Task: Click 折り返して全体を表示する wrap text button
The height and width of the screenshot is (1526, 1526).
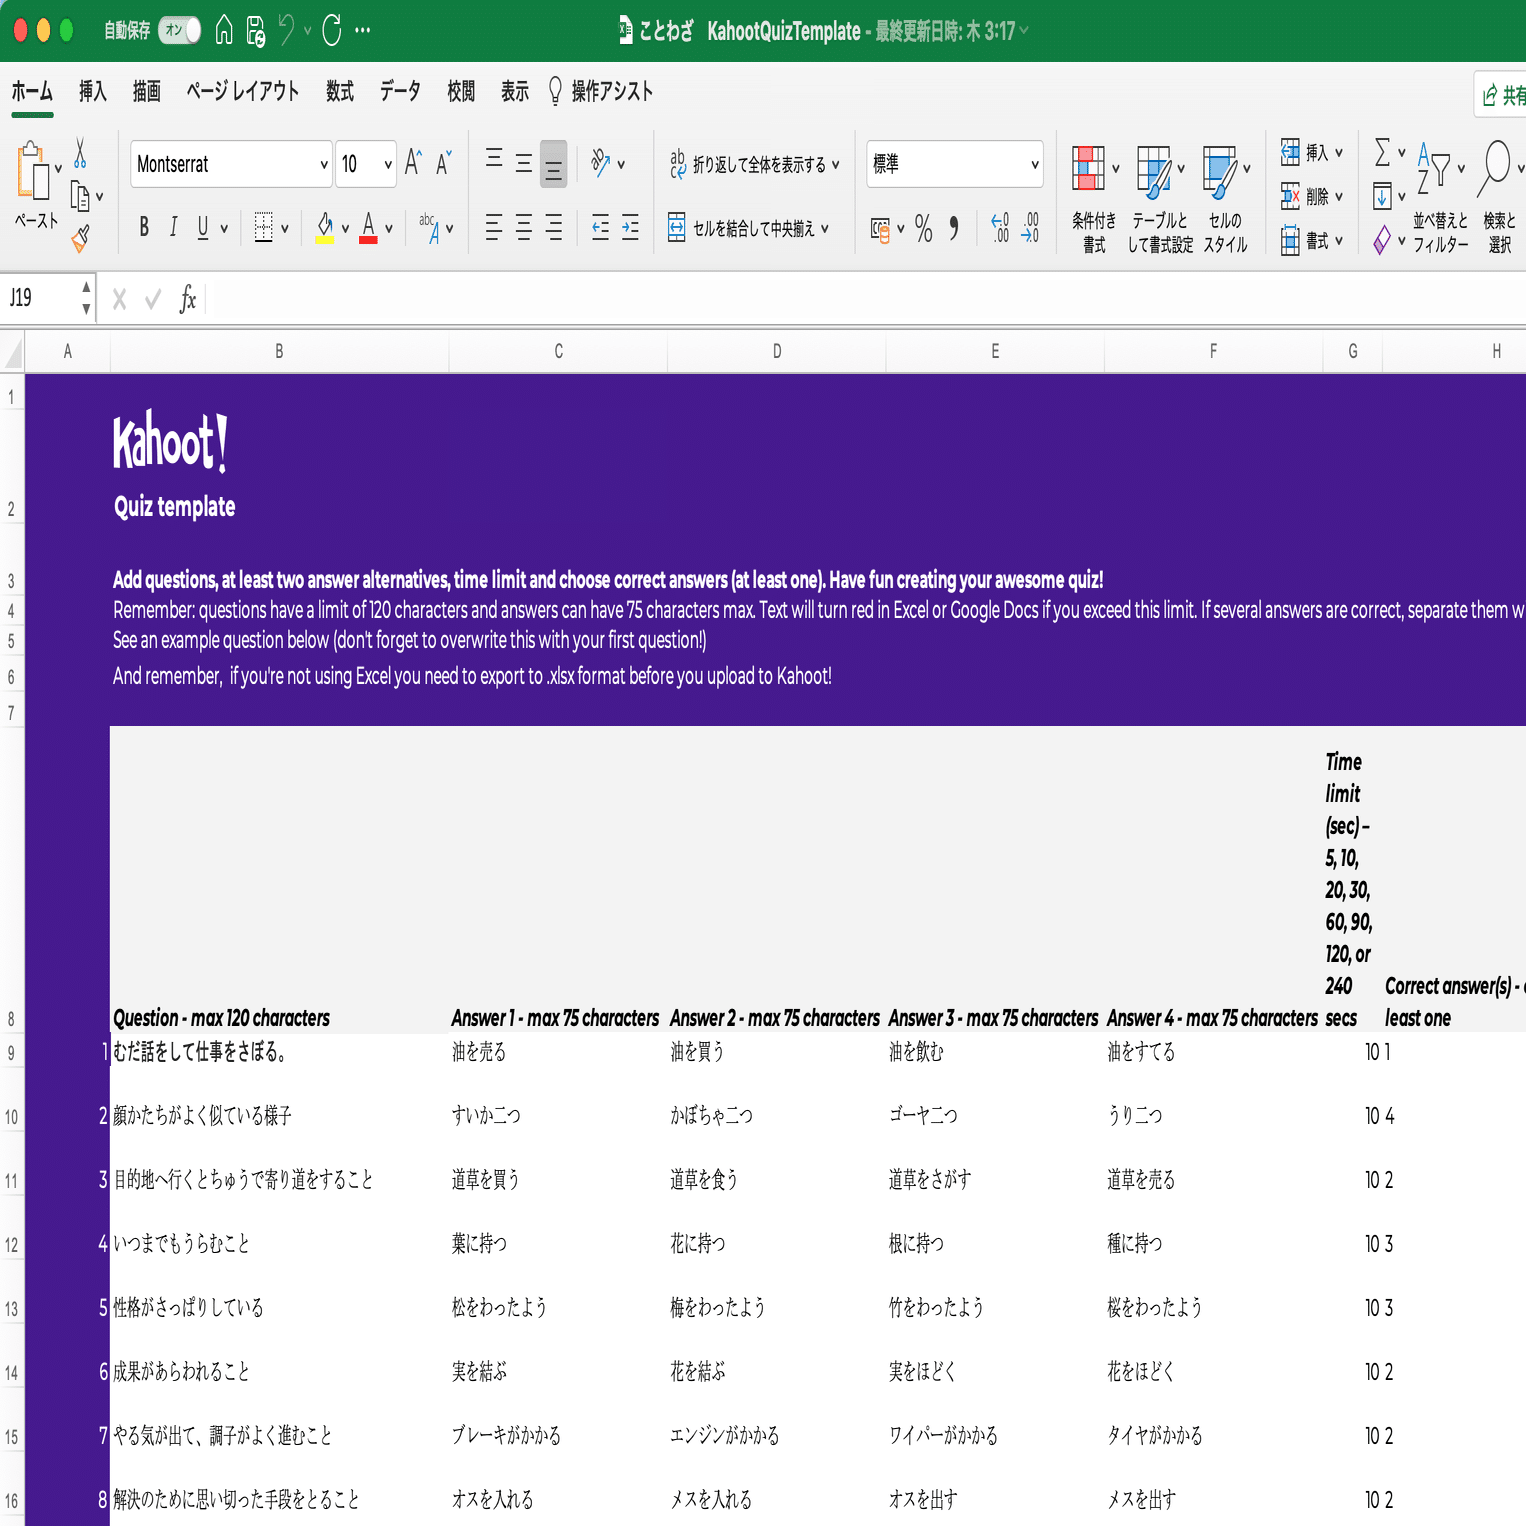Action: [755, 164]
